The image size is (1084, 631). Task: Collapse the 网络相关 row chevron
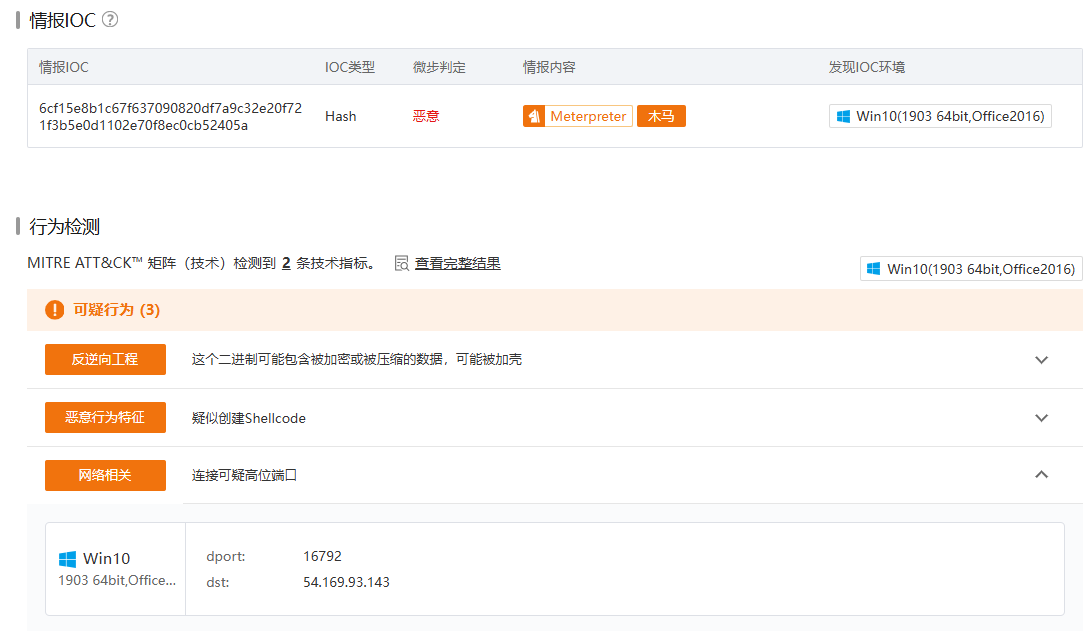tap(1041, 475)
